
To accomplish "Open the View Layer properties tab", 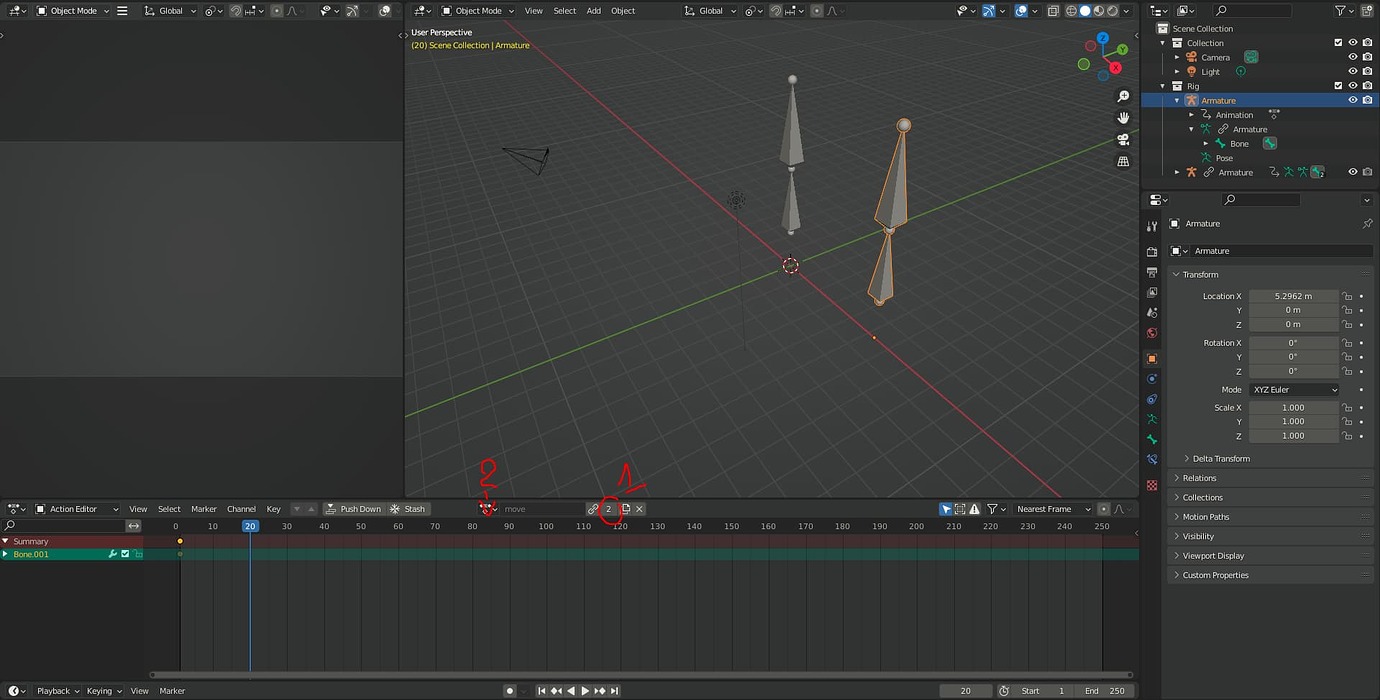I will point(1152,292).
